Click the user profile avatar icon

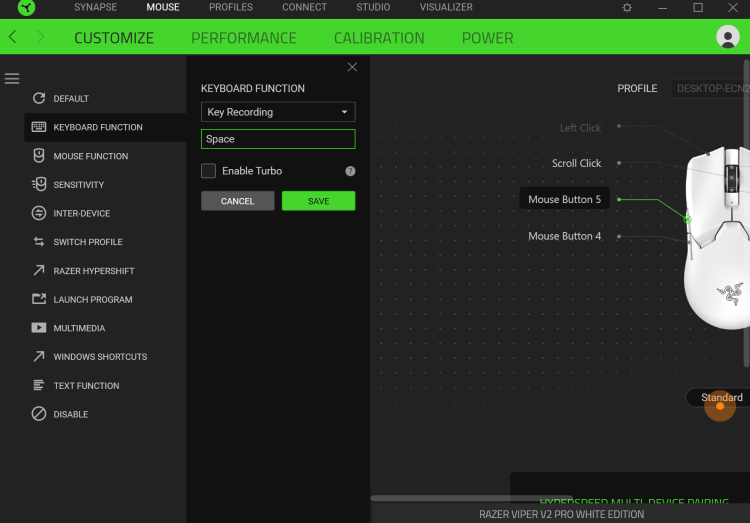point(728,37)
